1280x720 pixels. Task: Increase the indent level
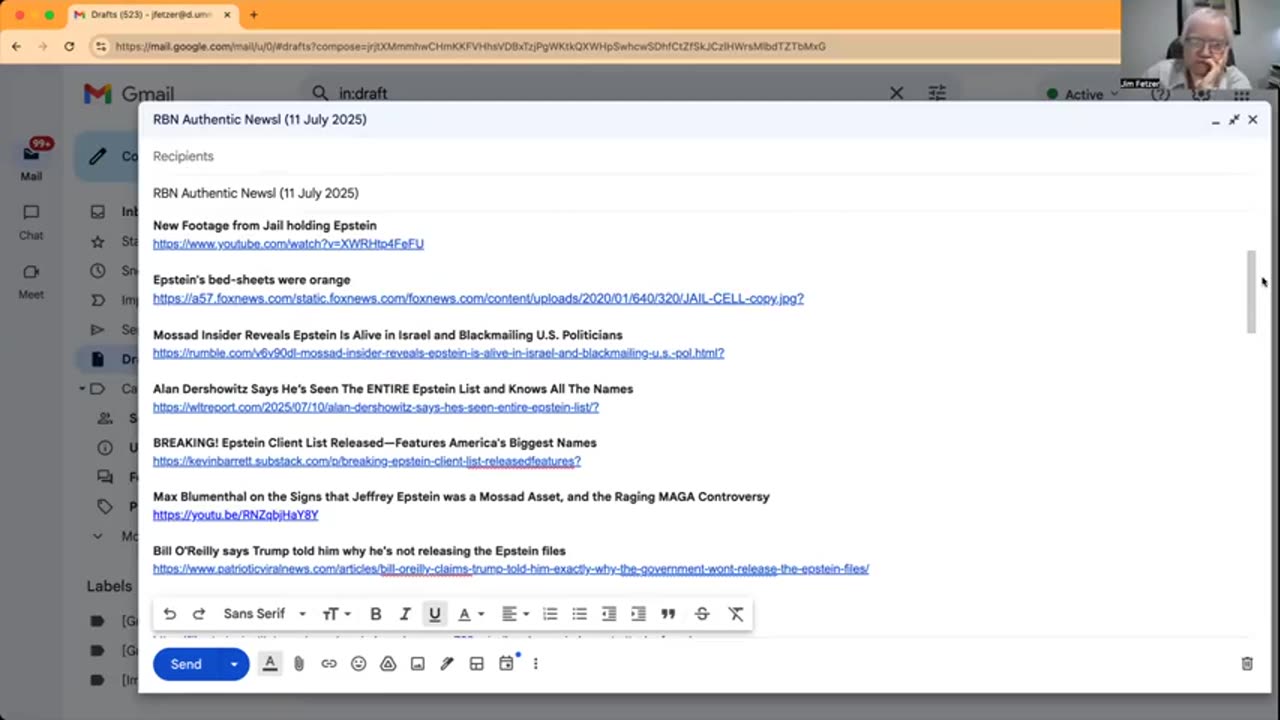pyautogui.click(x=638, y=614)
